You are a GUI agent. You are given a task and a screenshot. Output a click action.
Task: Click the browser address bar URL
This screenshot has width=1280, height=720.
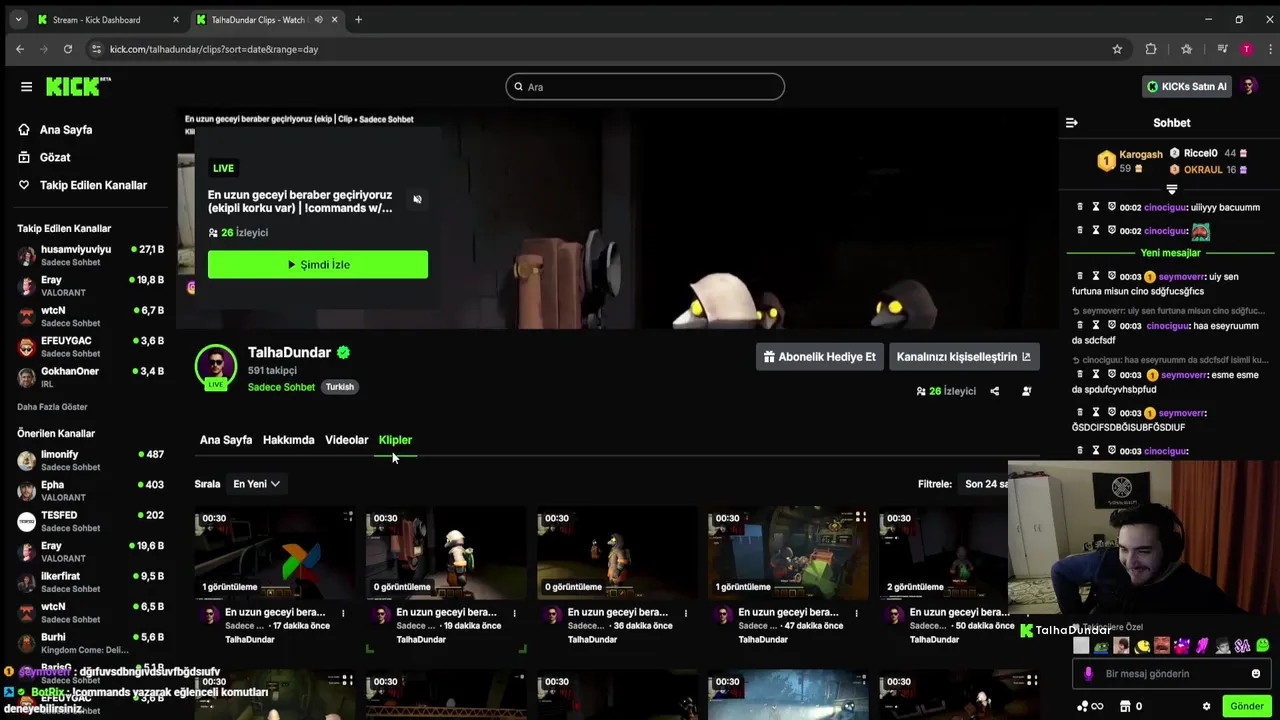(214, 49)
